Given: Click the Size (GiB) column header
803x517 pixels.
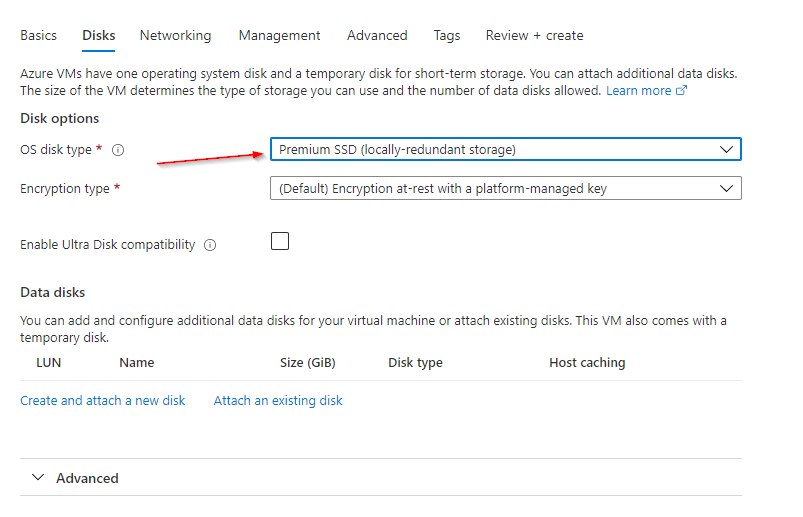Looking at the screenshot, I should click(x=306, y=362).
